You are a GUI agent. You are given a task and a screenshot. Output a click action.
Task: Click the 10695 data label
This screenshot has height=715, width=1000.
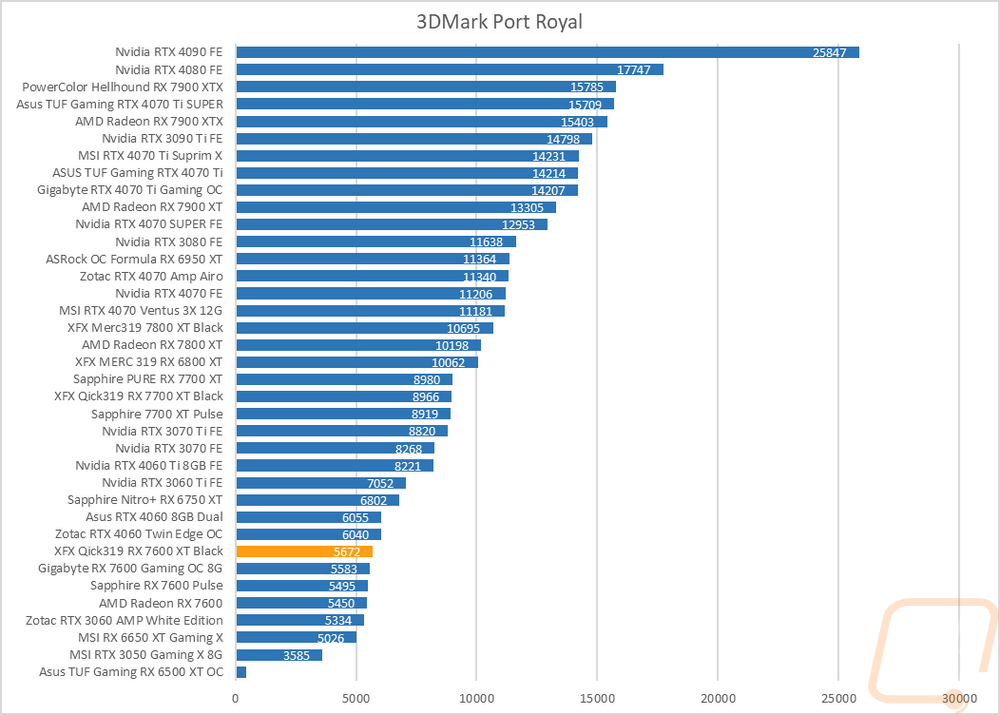(x=464, y=328)
